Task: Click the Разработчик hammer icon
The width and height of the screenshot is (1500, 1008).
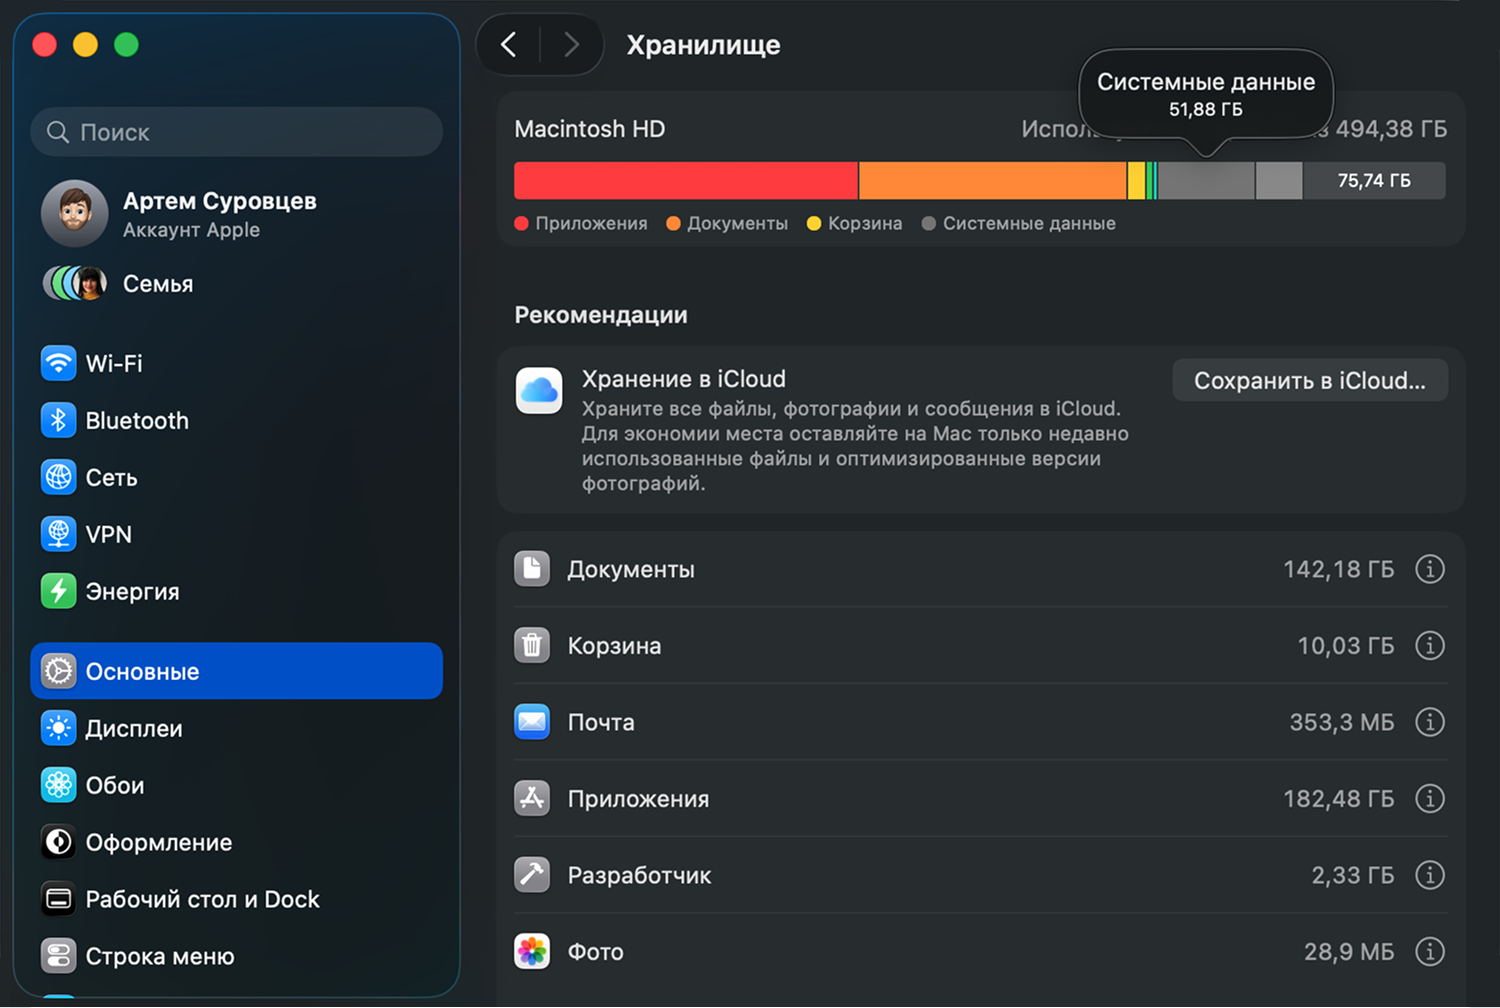Action: pyautogui.click(x=533, y=874)
